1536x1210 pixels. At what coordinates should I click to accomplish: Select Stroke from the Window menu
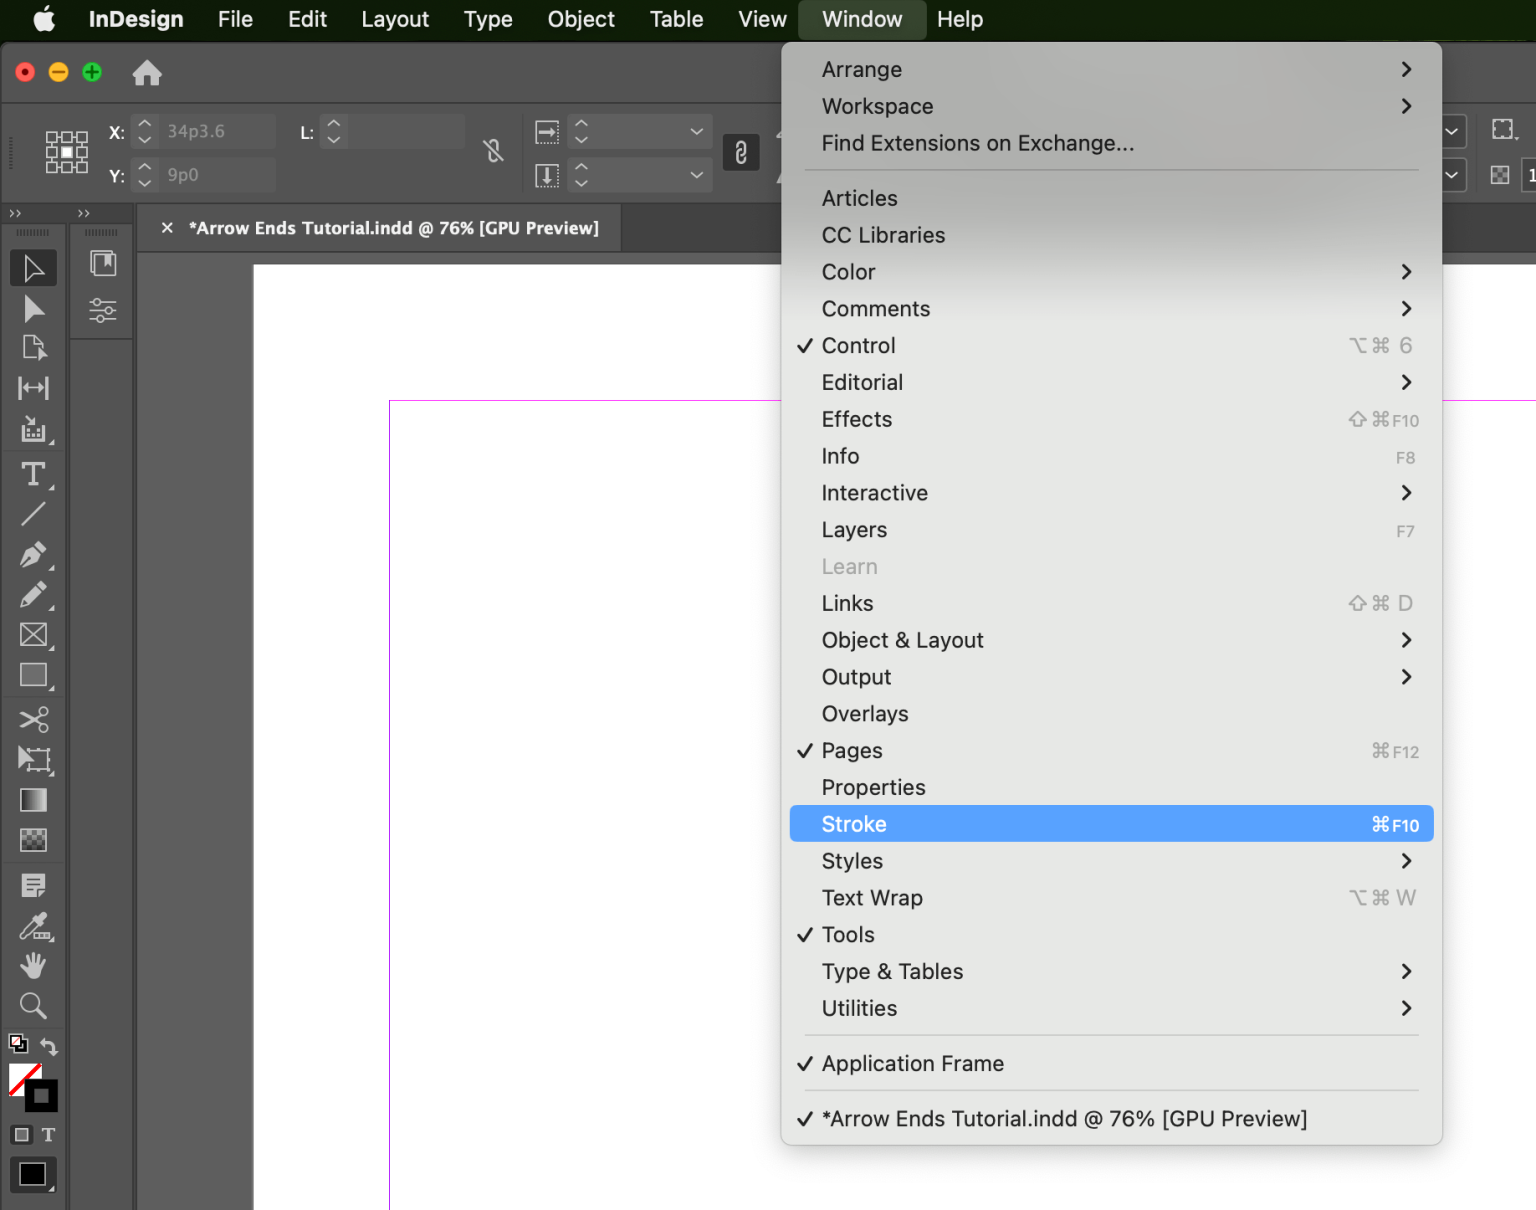[x=853, y=823]
